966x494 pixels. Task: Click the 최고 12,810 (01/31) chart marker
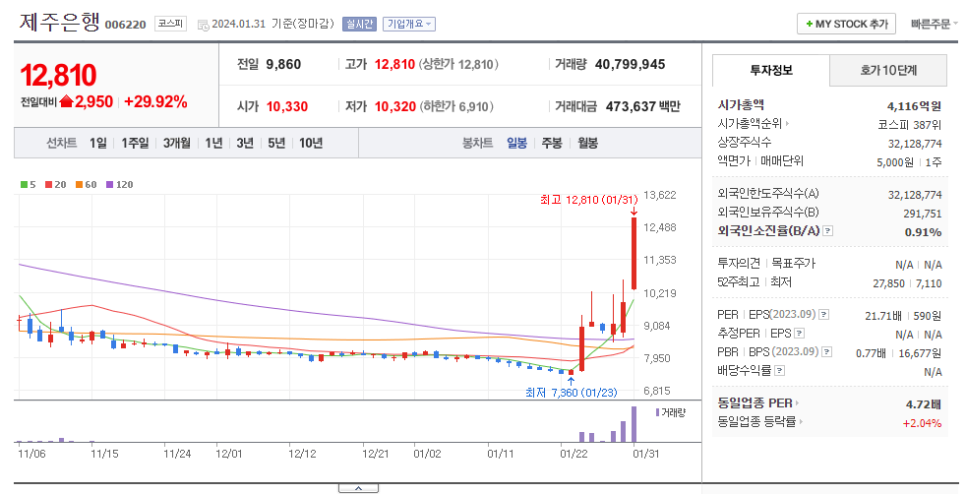589,200
